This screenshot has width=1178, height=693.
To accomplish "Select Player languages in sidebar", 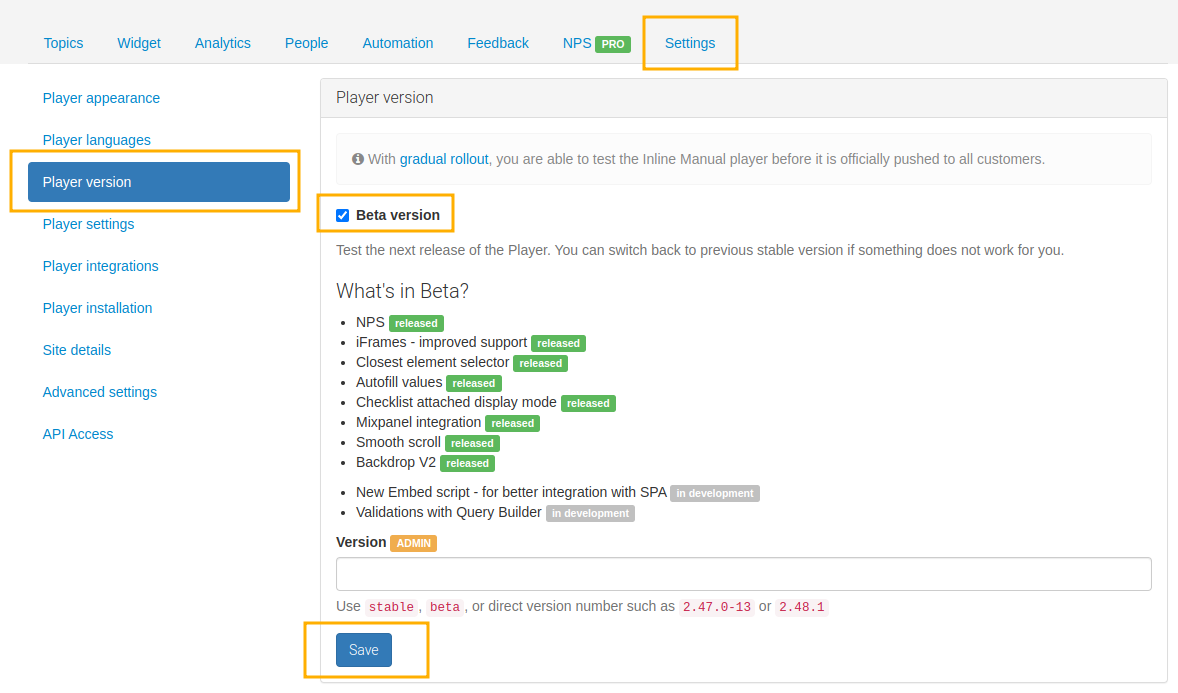I will [x=97, y=140].
